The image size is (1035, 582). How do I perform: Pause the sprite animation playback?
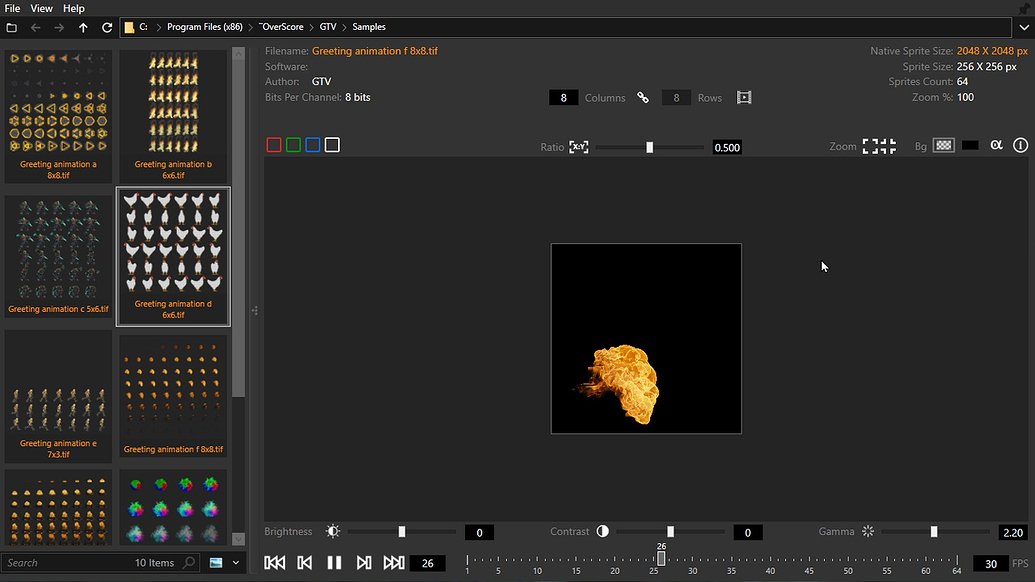point(334,562)
